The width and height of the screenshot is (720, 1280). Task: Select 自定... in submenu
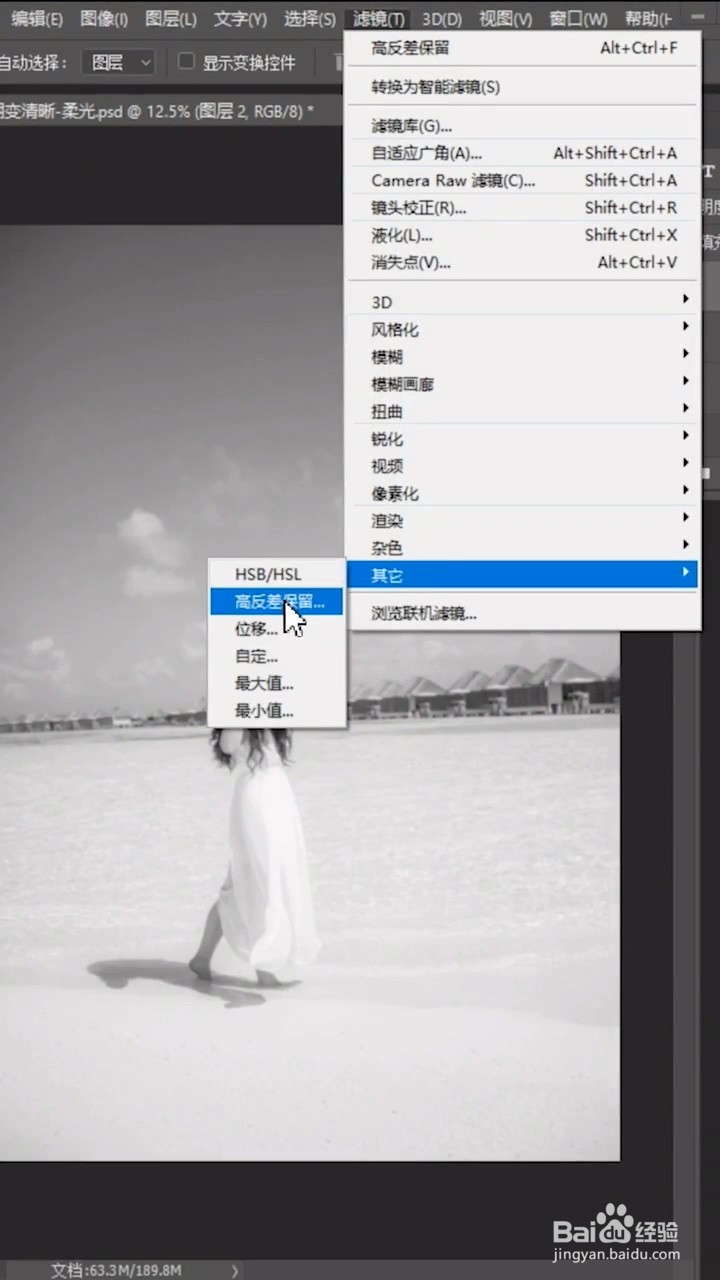point(277,656)
